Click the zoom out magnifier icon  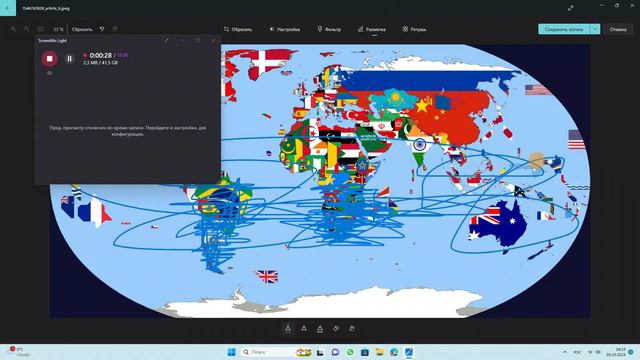27,29
